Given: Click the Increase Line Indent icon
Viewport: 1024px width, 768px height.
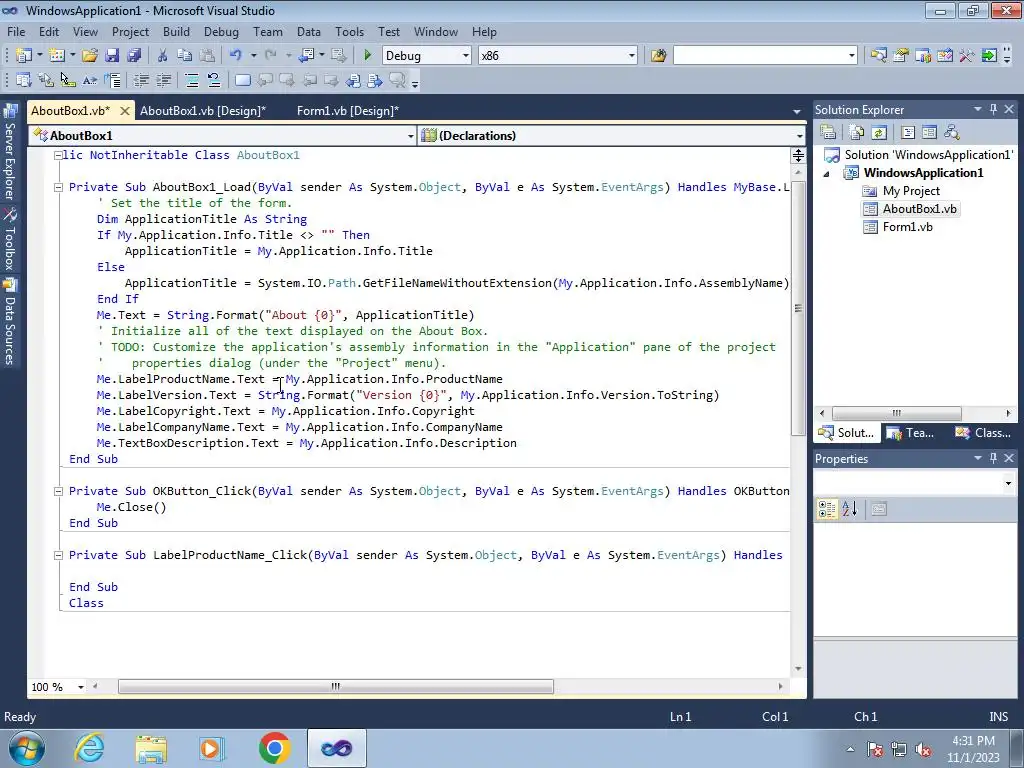Looking at the screenshot, I should coord(163,80).
